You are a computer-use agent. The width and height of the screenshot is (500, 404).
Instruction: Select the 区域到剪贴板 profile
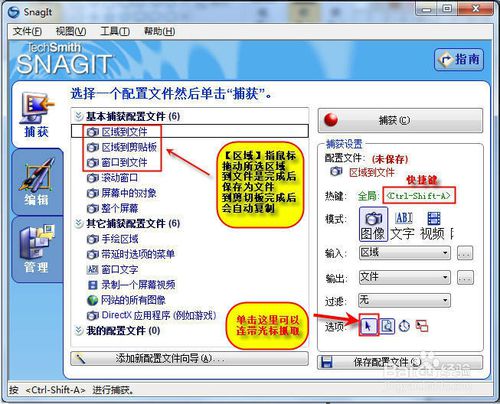tap(129, 147)
